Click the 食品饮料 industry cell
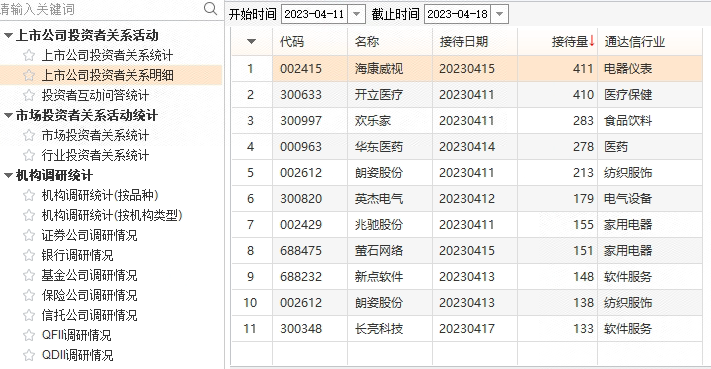This screenshot has width=711, height=369. pos(650,121)
